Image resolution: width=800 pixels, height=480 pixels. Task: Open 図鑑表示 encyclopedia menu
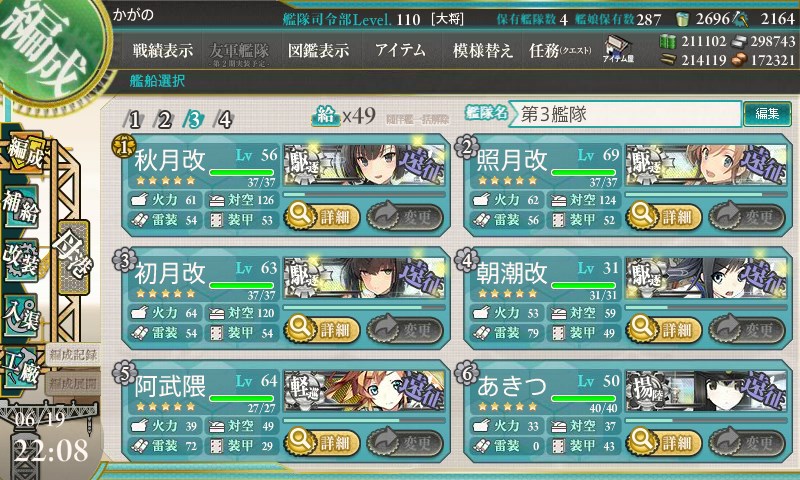pyautogui.click(x=318, y=50)
